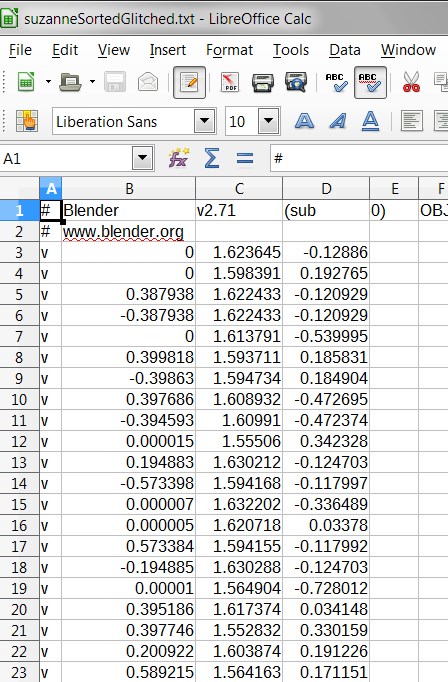Click the New spreadsheet icon
Image resolution: width=448 pixels, height=682 pixels.
(x=26, y=82)
